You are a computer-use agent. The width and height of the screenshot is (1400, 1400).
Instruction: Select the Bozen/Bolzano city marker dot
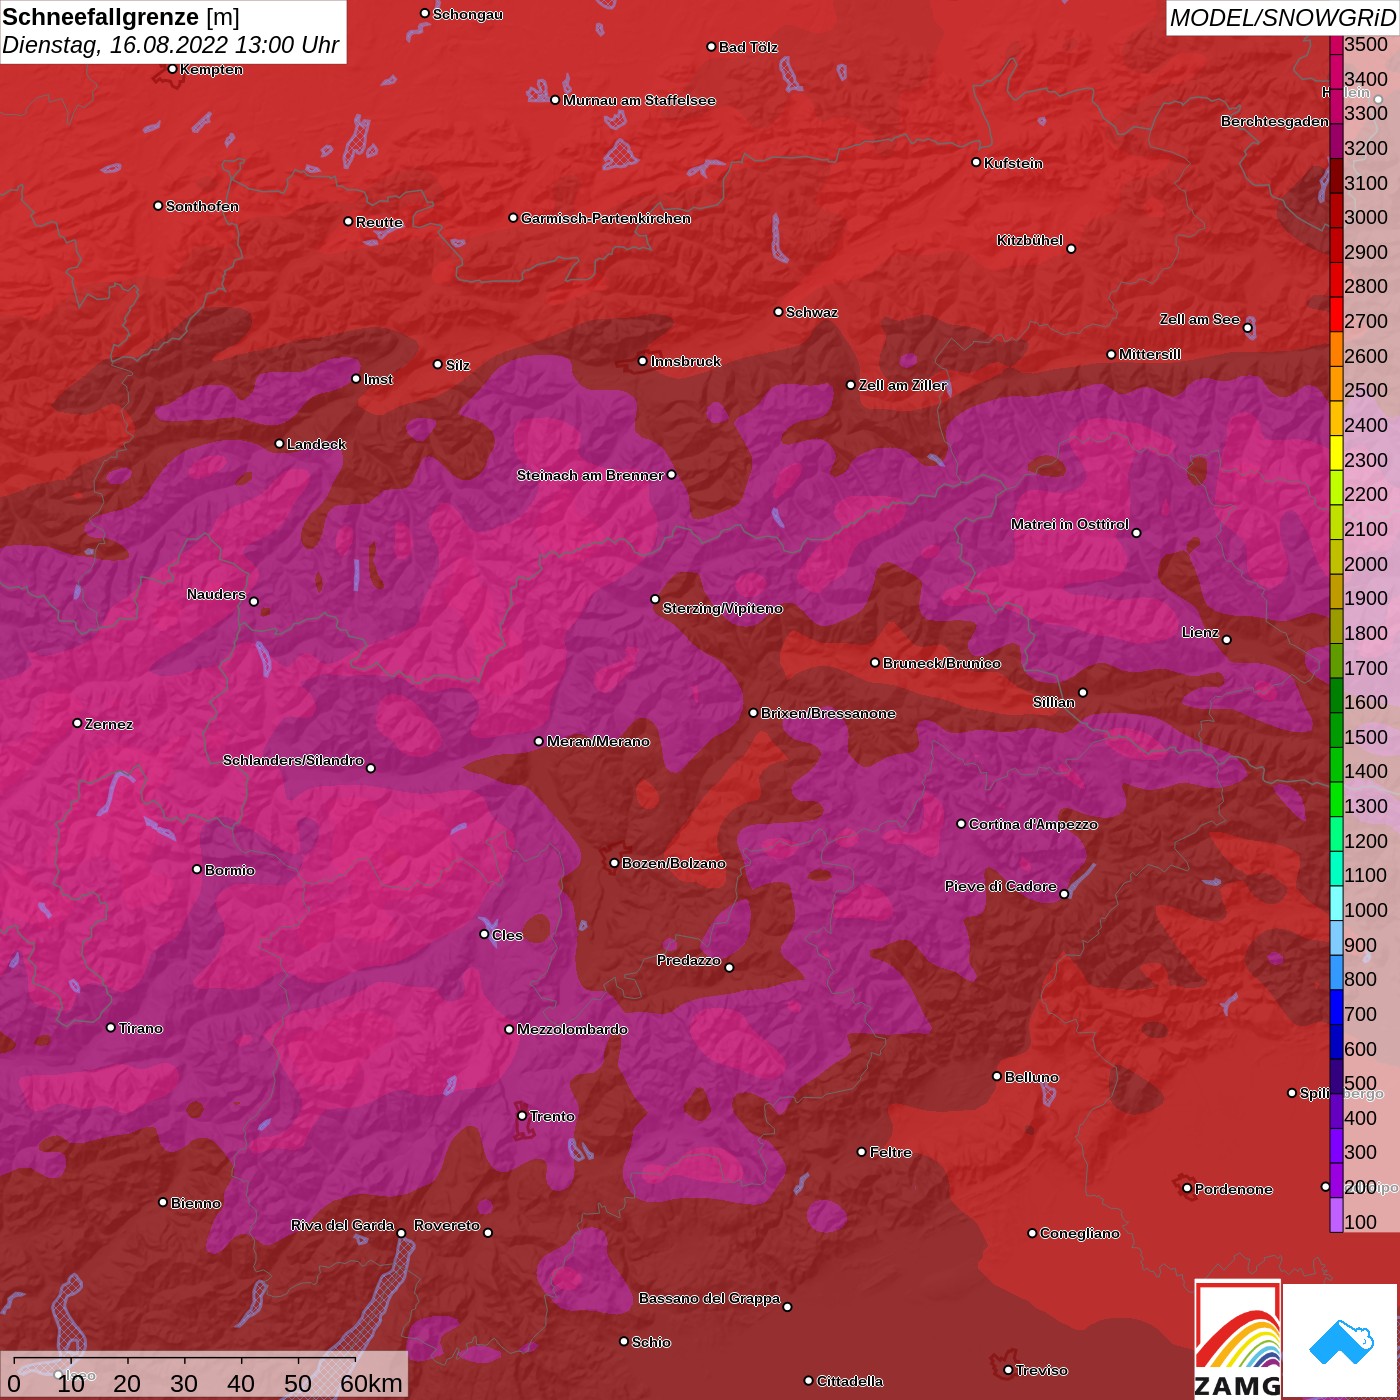(x=614, y=863)
